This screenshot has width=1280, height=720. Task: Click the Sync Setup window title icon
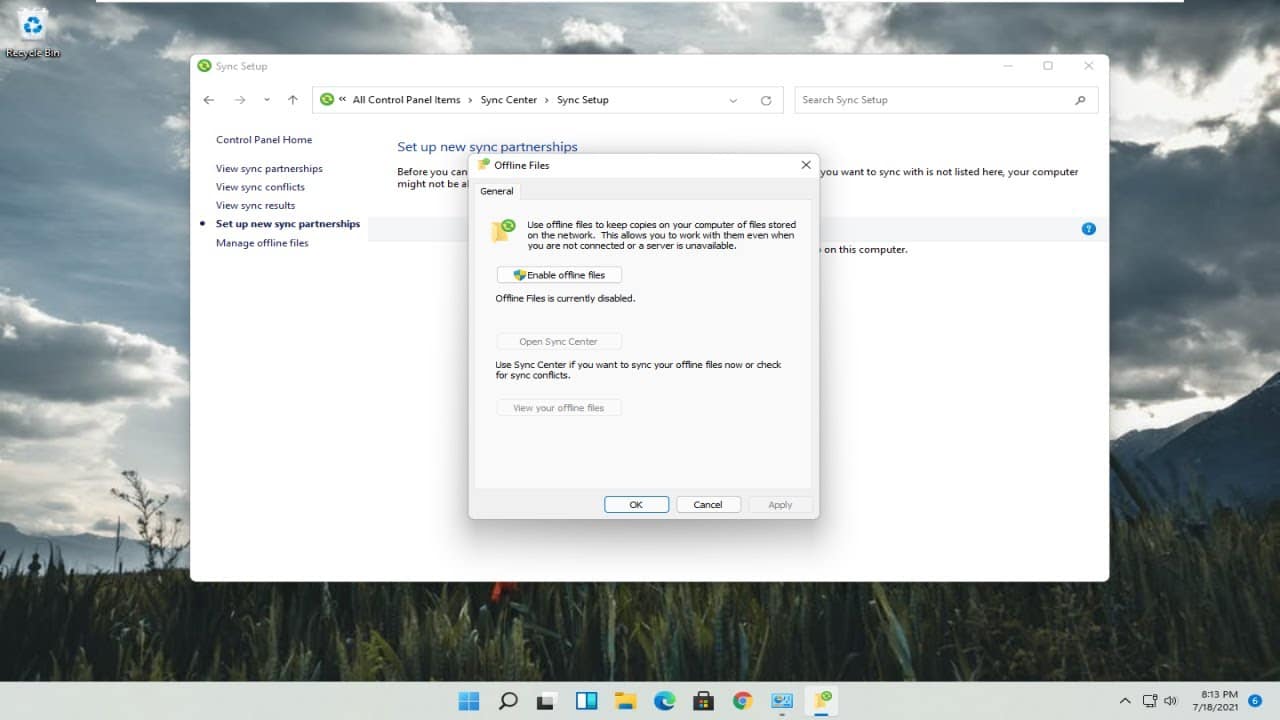(205, 66)
